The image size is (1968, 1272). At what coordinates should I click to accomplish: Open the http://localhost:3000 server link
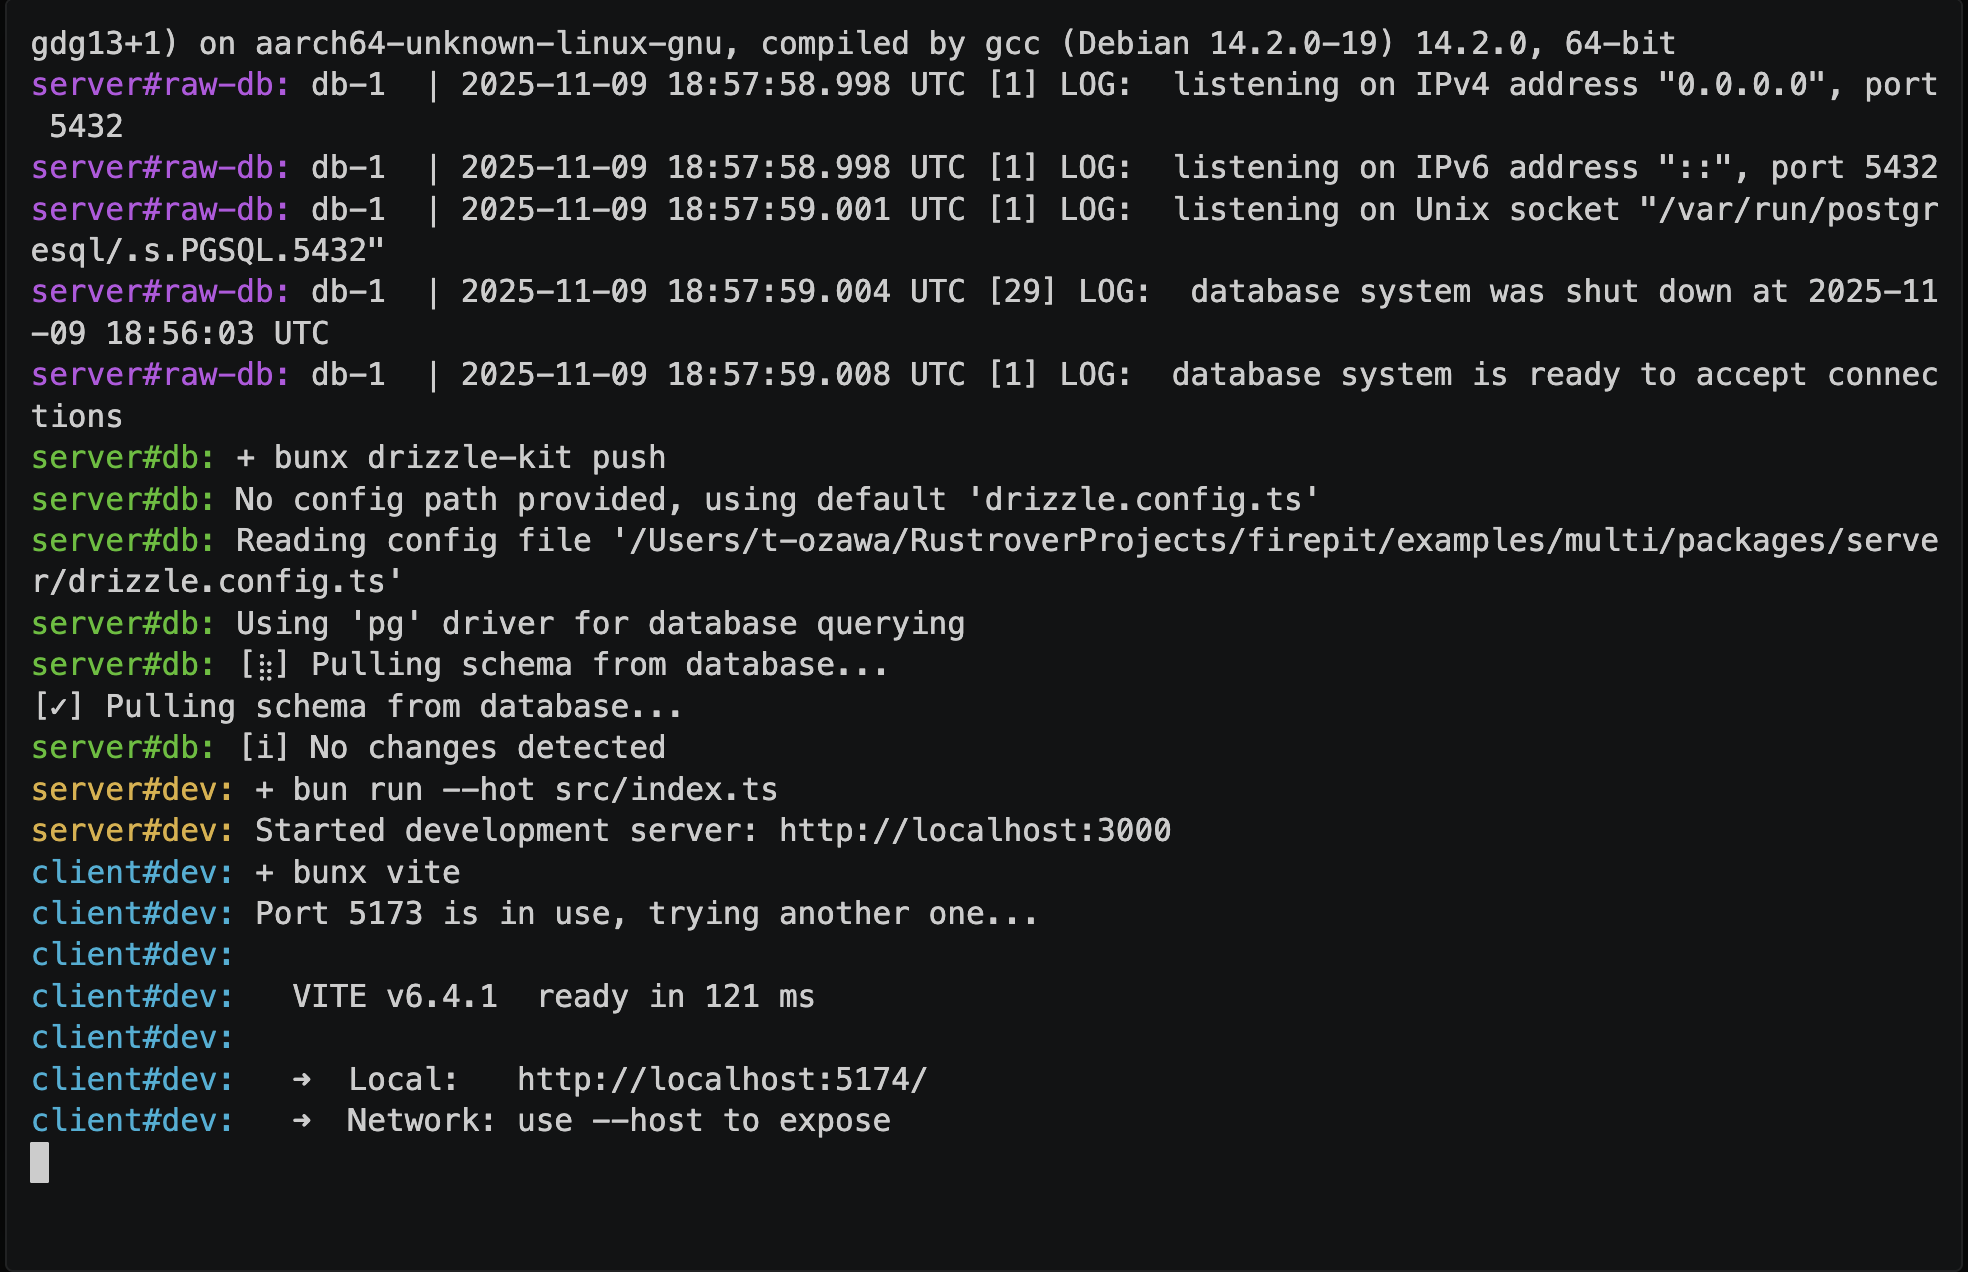pyautogui.click(x=974, y=831)
